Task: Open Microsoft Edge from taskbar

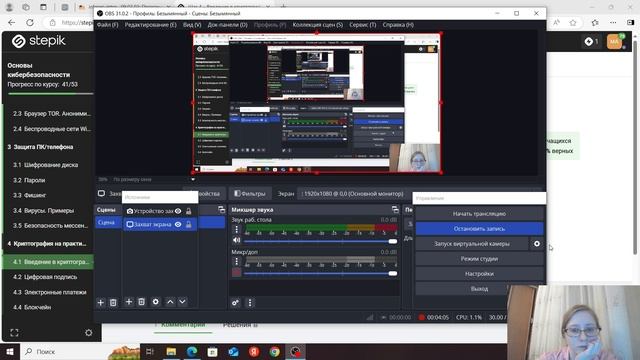Action: pyautogui.click(x=192, y=351)
